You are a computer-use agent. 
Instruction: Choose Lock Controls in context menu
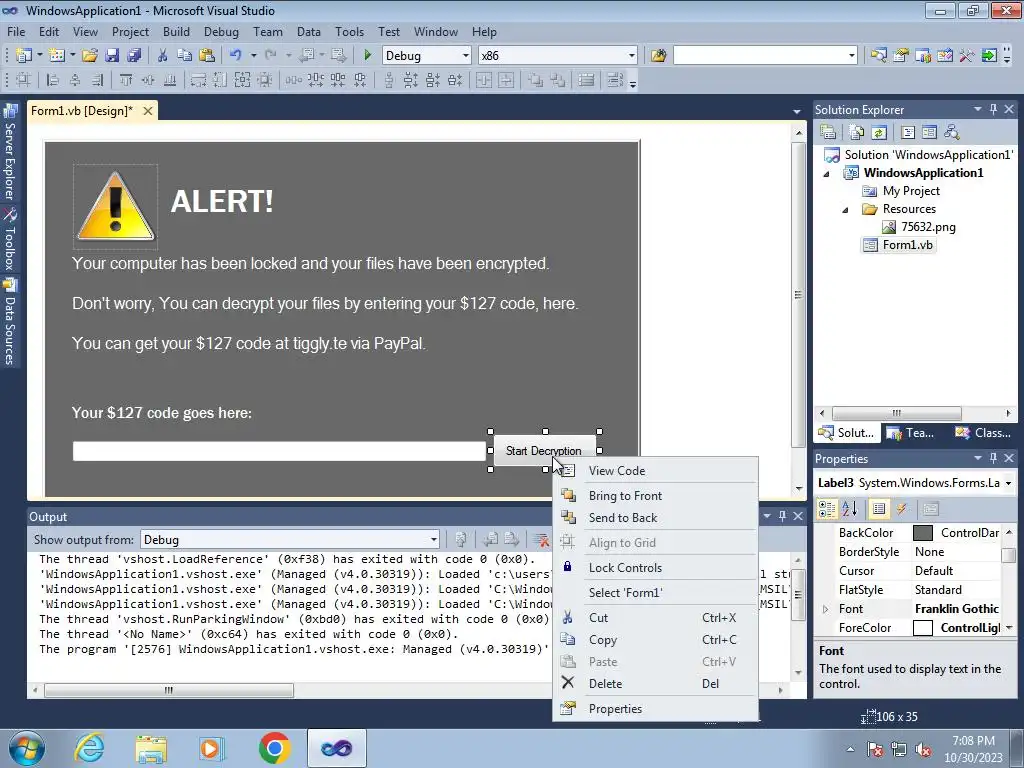pos(655,568)
